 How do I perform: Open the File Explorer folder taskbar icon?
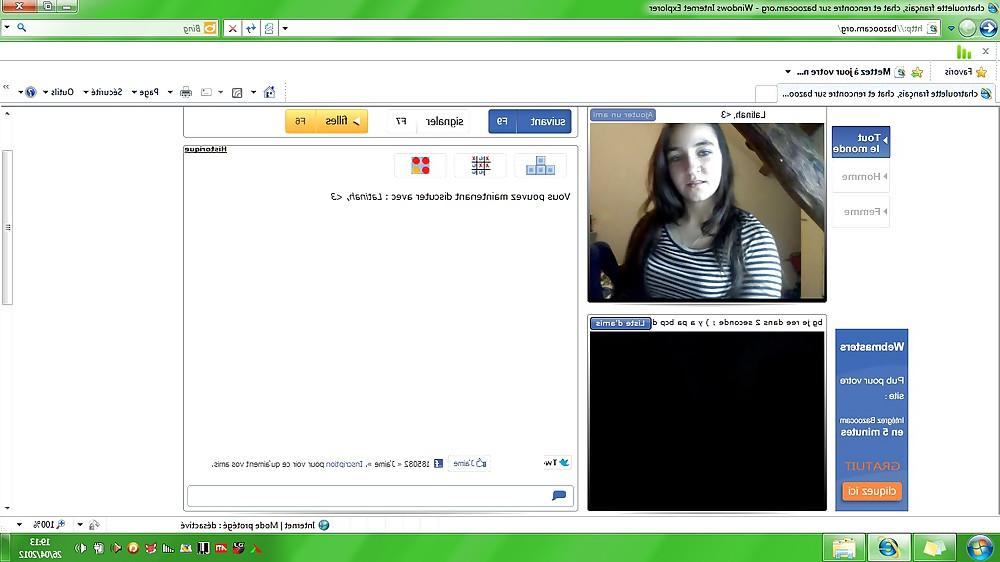[844, 548]
